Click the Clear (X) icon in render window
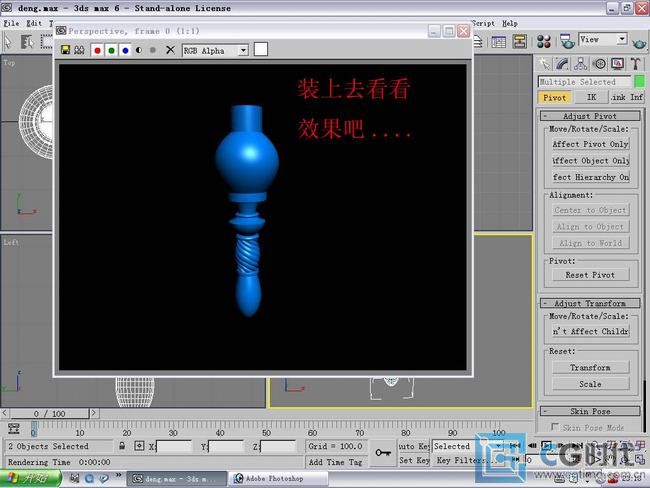This screenshot has height=488, width=650. pyautogui.click(x=169, y=50)
